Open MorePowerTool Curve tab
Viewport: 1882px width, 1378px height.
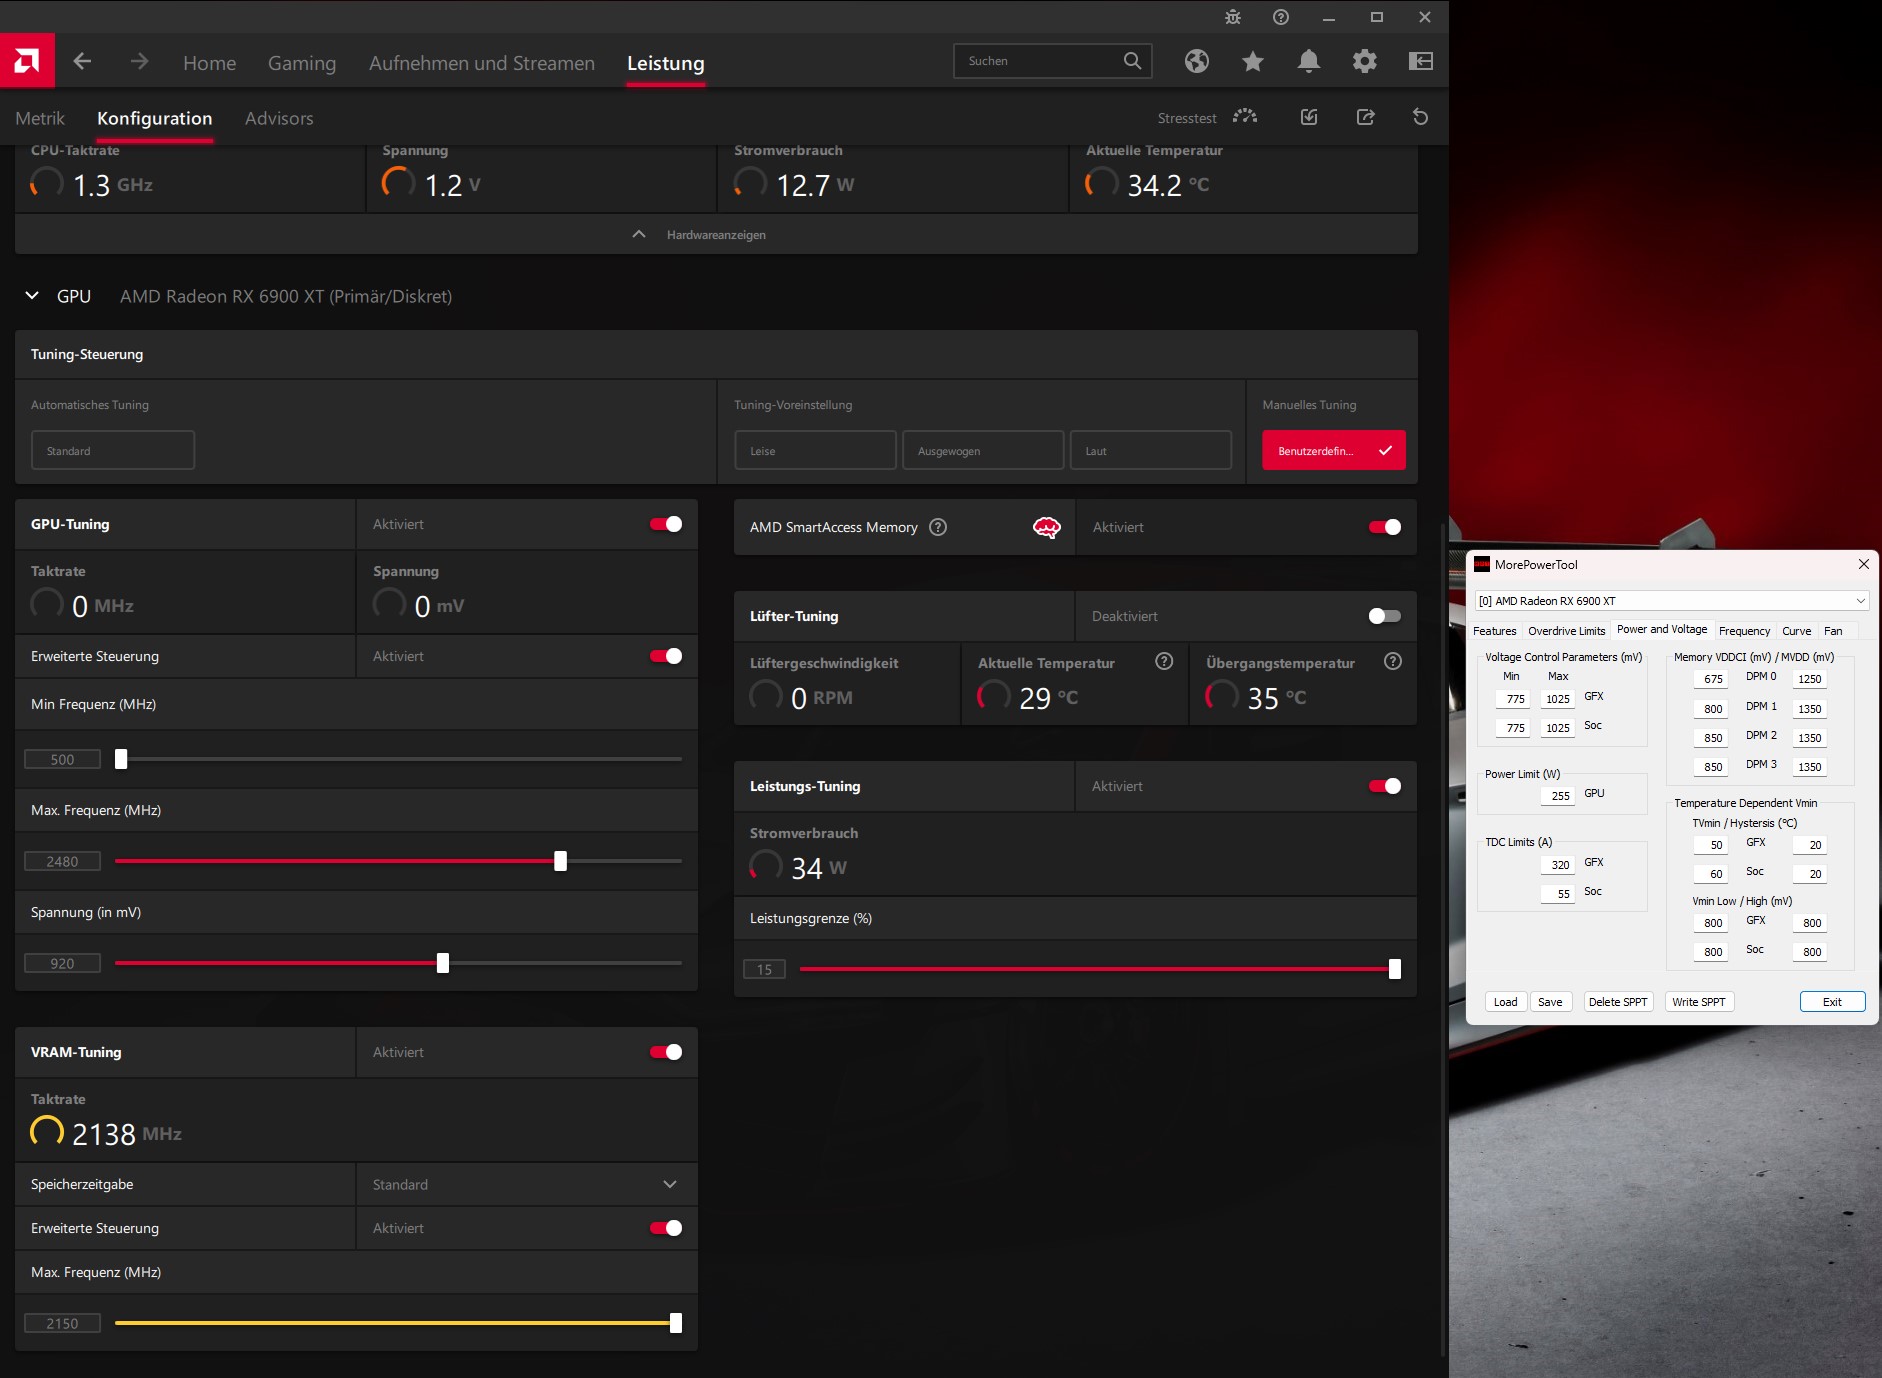[x=1796, y=631]
